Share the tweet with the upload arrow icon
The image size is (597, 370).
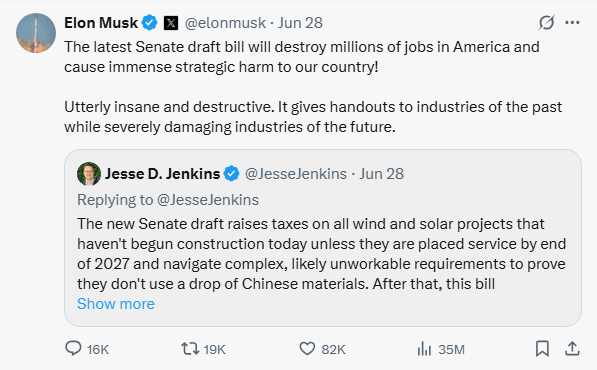572,348
